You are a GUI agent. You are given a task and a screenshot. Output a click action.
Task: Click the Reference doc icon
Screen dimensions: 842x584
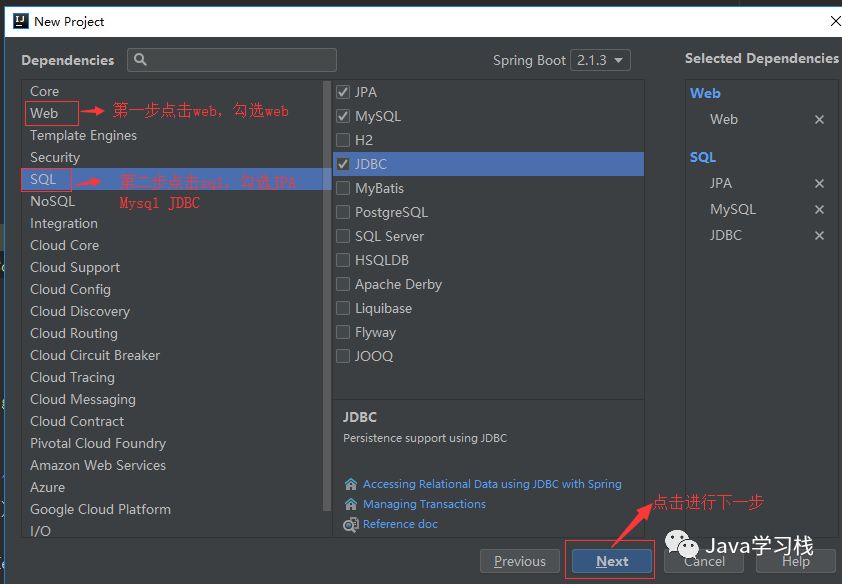[351, 524]
